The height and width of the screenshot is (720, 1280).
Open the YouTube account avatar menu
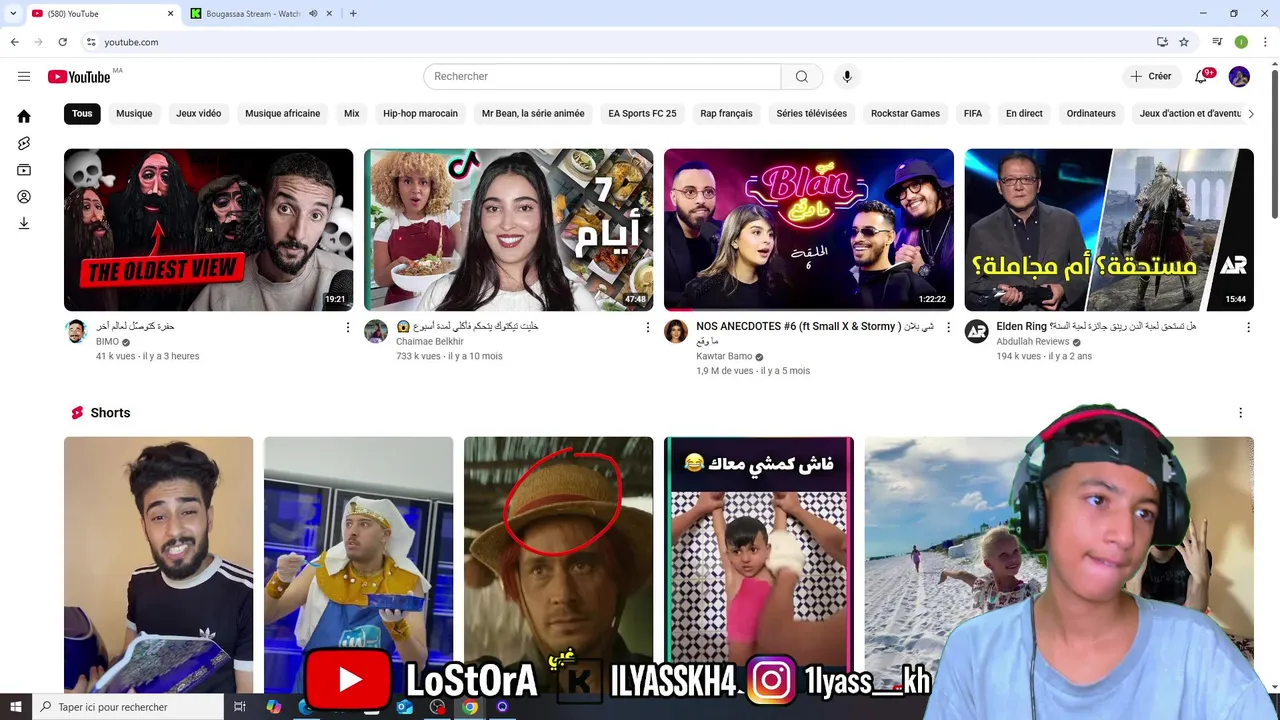[1239, 76]
